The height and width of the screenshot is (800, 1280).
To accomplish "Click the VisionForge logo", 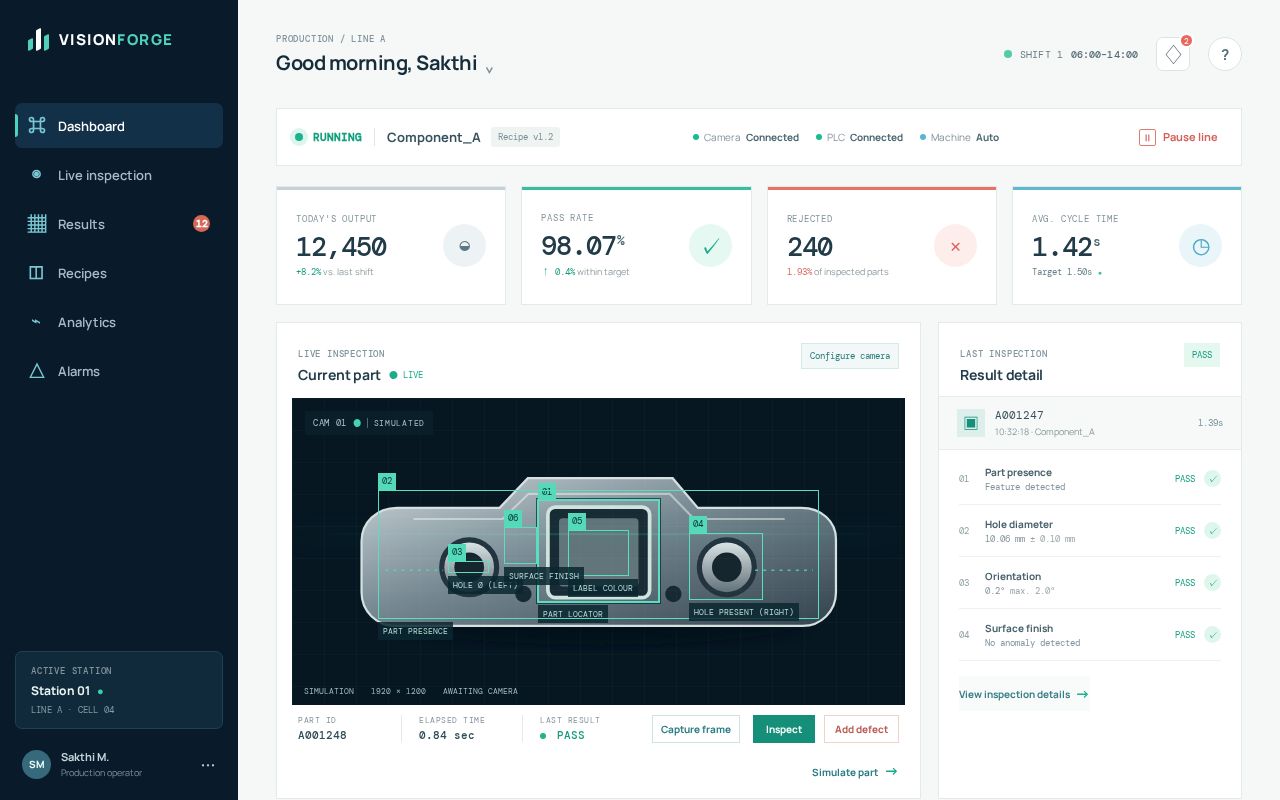I will point(100,40).
